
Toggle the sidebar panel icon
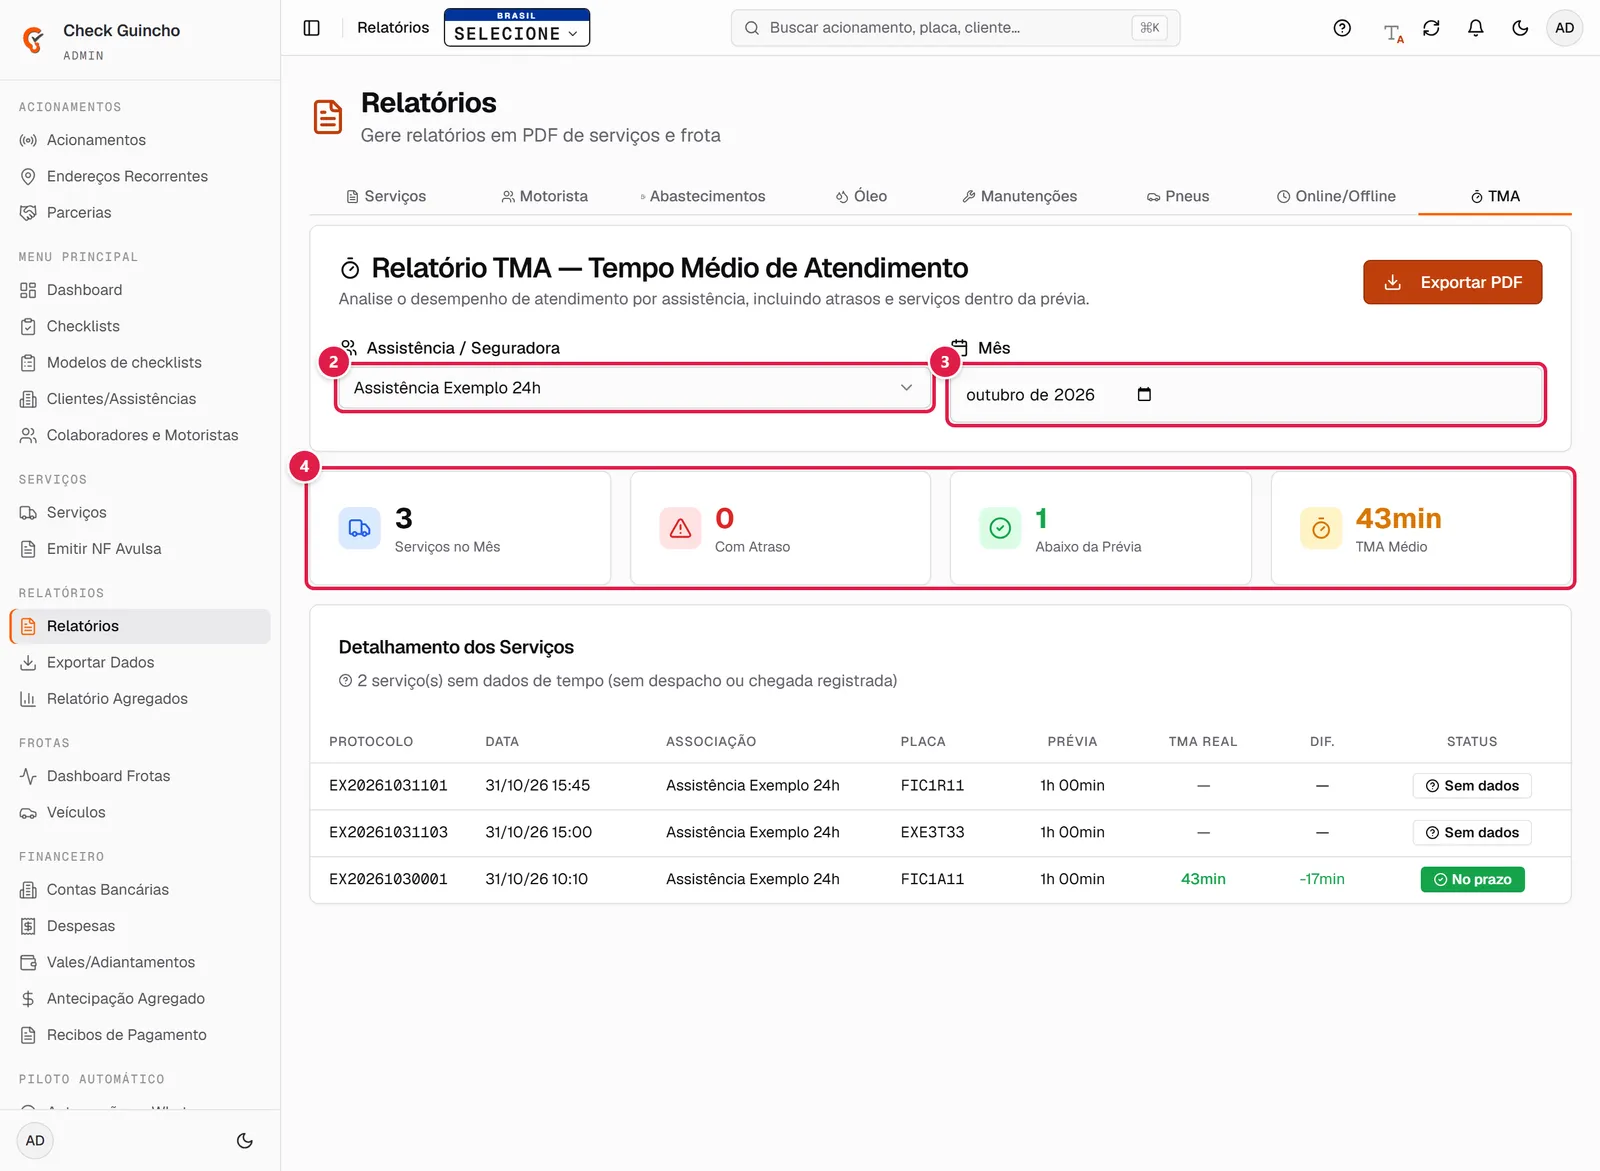[x=312, y=28]
